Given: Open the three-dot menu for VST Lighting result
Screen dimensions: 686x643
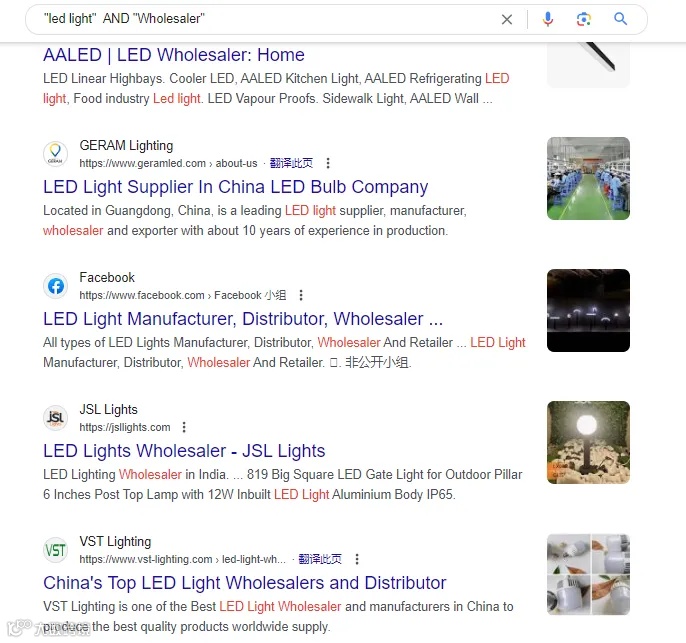Looking at the screenshot, I should (x=357, y=559).
